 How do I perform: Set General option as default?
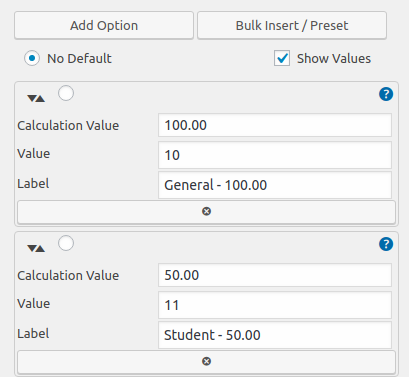tap(66, 93)
